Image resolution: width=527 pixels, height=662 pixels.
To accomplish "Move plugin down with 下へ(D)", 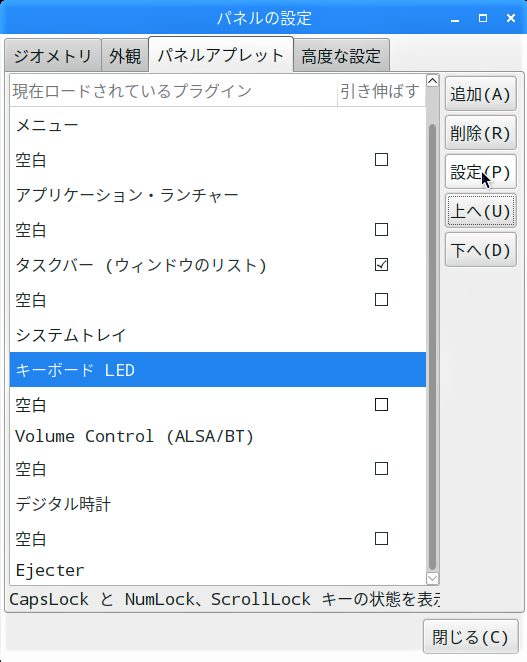I will click(481, 250).
